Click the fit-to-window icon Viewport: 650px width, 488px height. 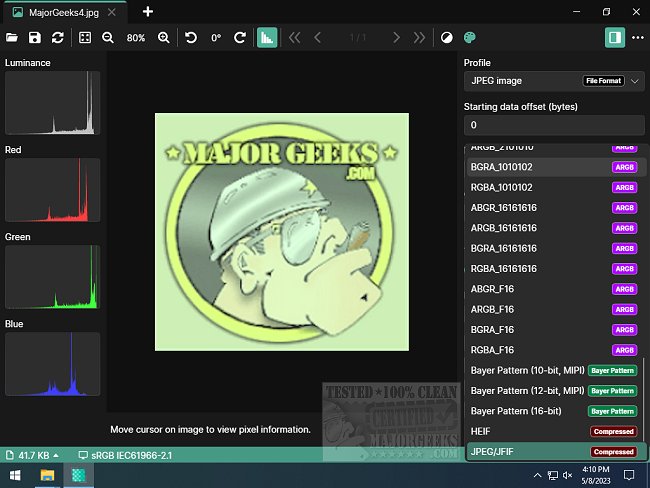pyautogui.click(x=85, y=37)
